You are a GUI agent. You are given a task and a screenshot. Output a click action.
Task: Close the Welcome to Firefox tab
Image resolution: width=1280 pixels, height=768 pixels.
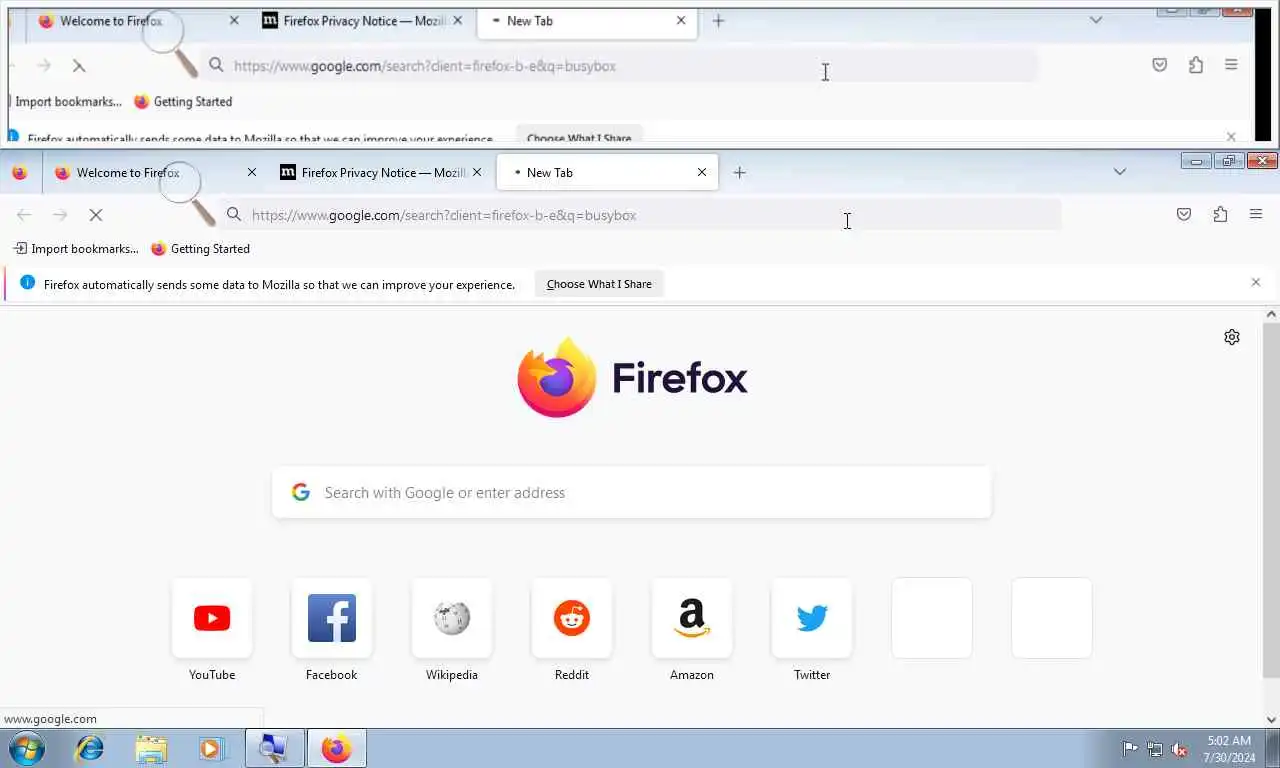pyautogui.click(x=252, y=173)
